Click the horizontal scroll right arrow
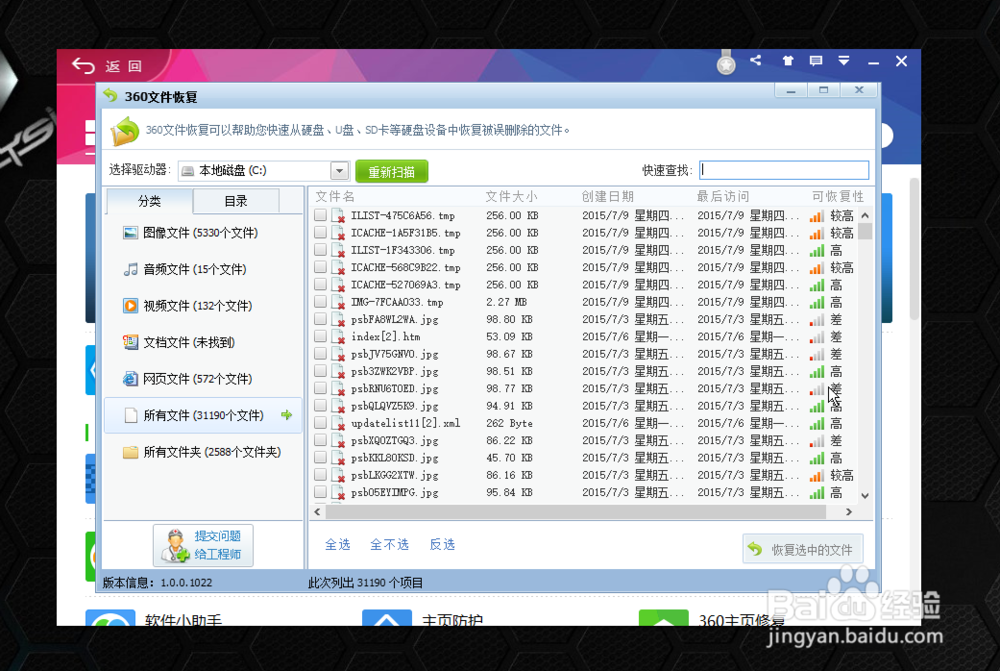 click(x=848, y=512)
